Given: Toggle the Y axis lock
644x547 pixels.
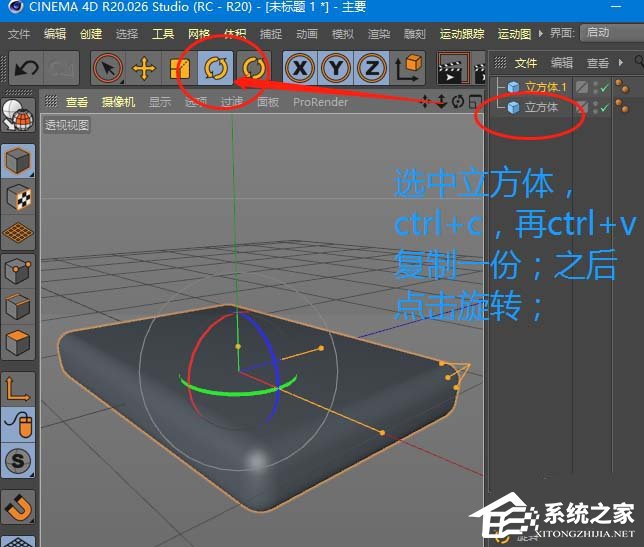Looking at the screenshot, I should point(336,68).
